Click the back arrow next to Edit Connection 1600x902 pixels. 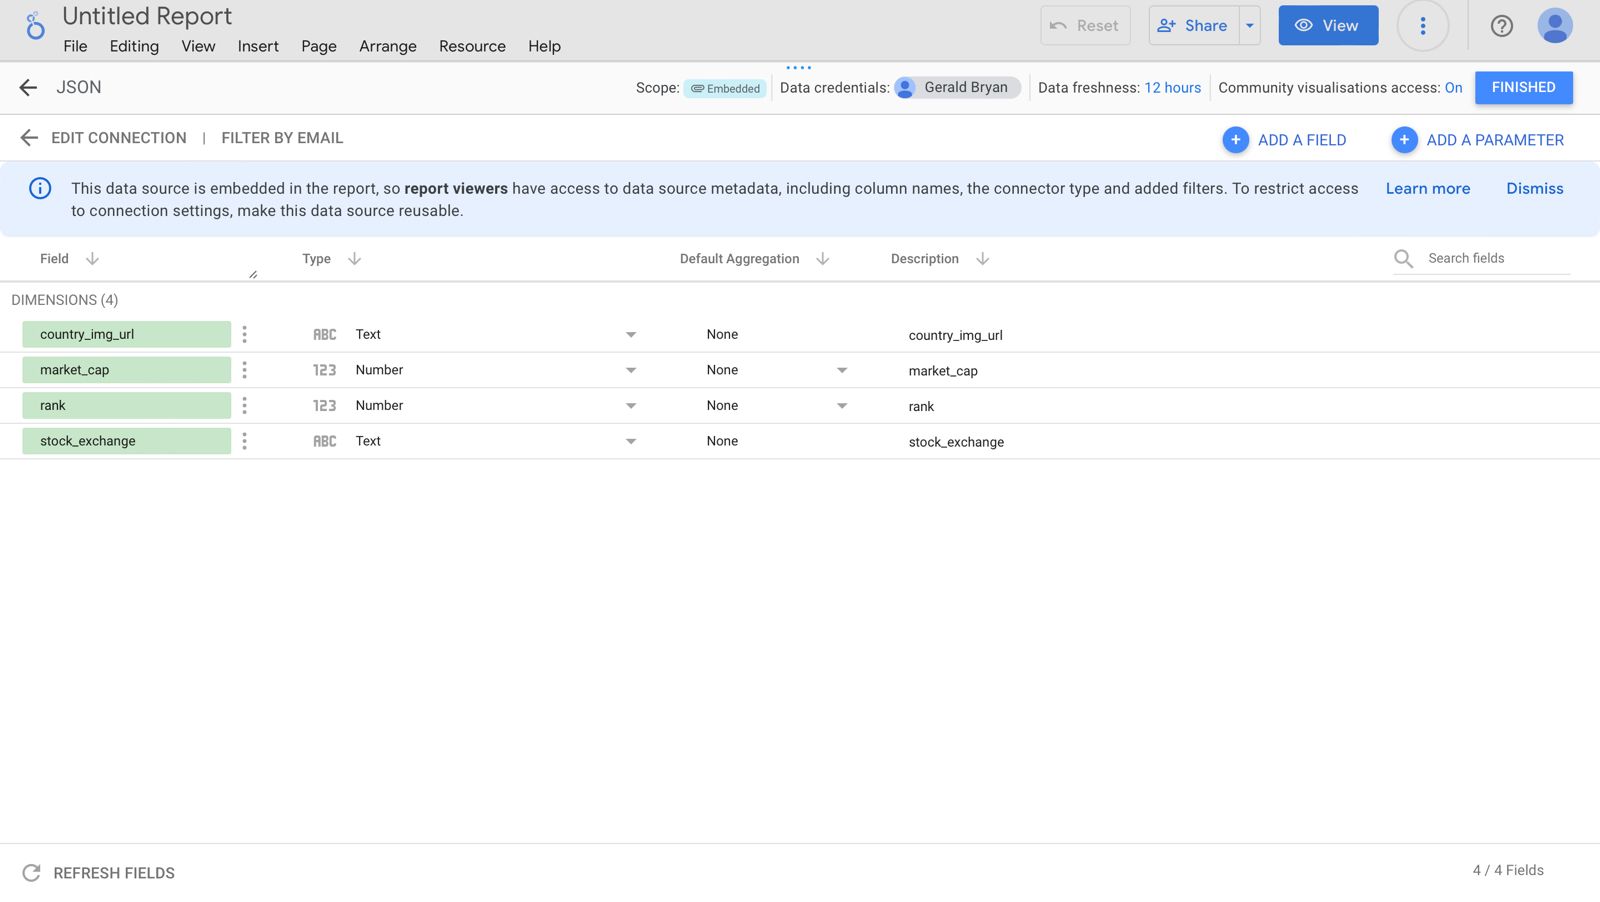[29, 138]
